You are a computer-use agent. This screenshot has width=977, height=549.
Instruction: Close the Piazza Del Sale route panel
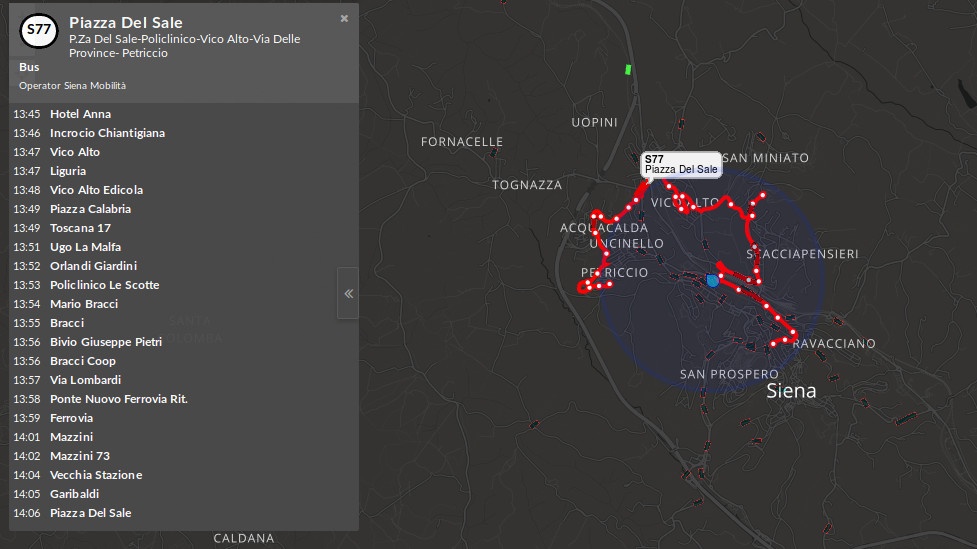[x=344, y=18]
